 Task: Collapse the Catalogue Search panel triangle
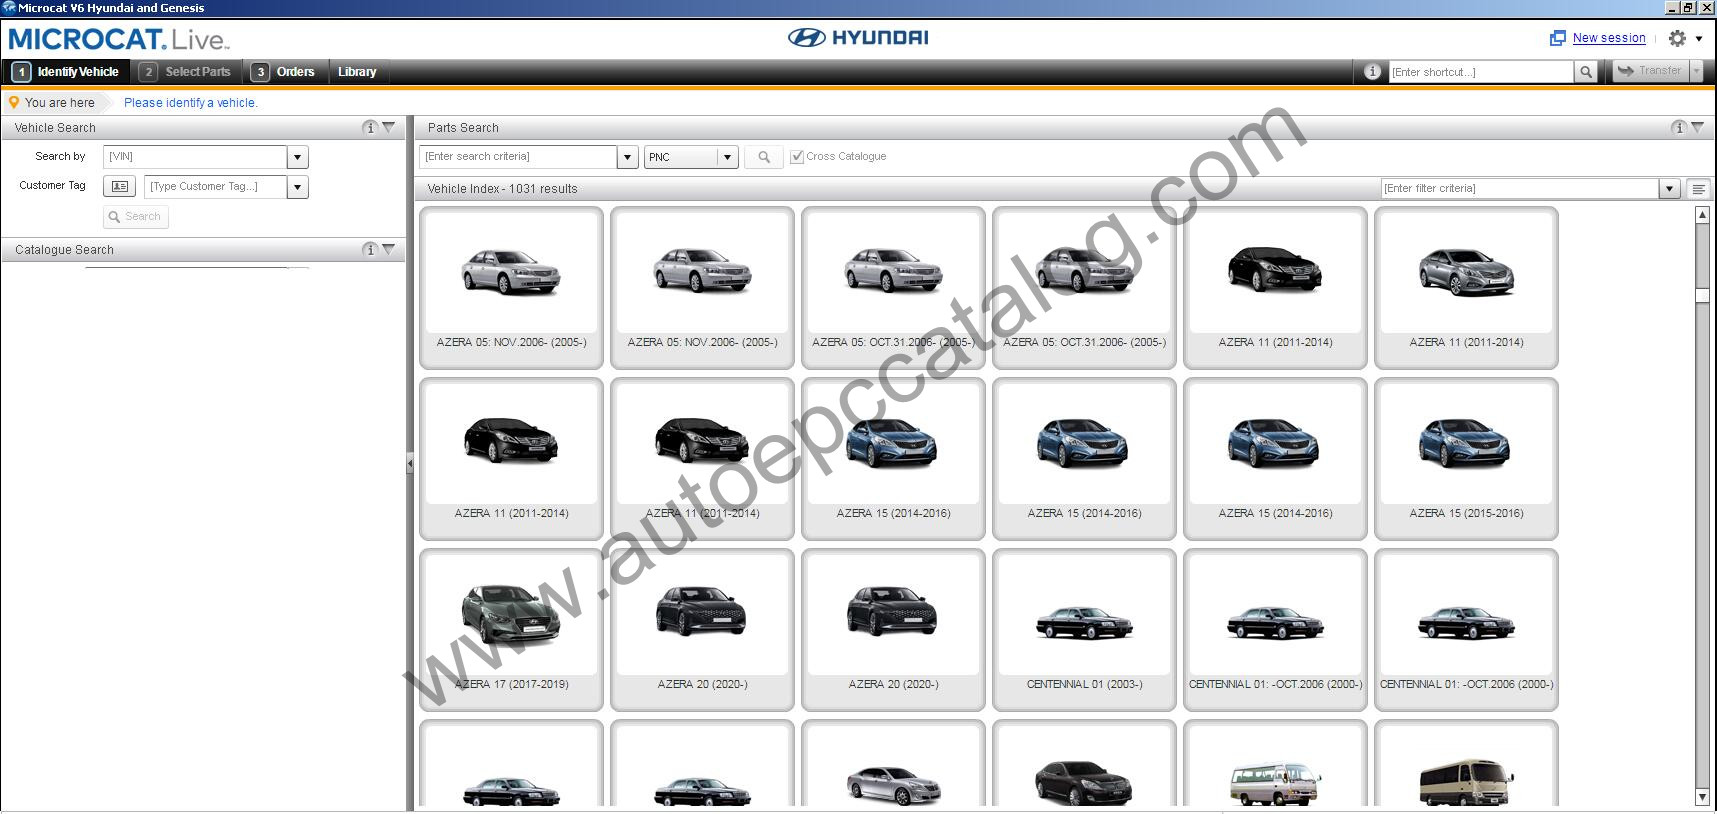tap(389, 249)
